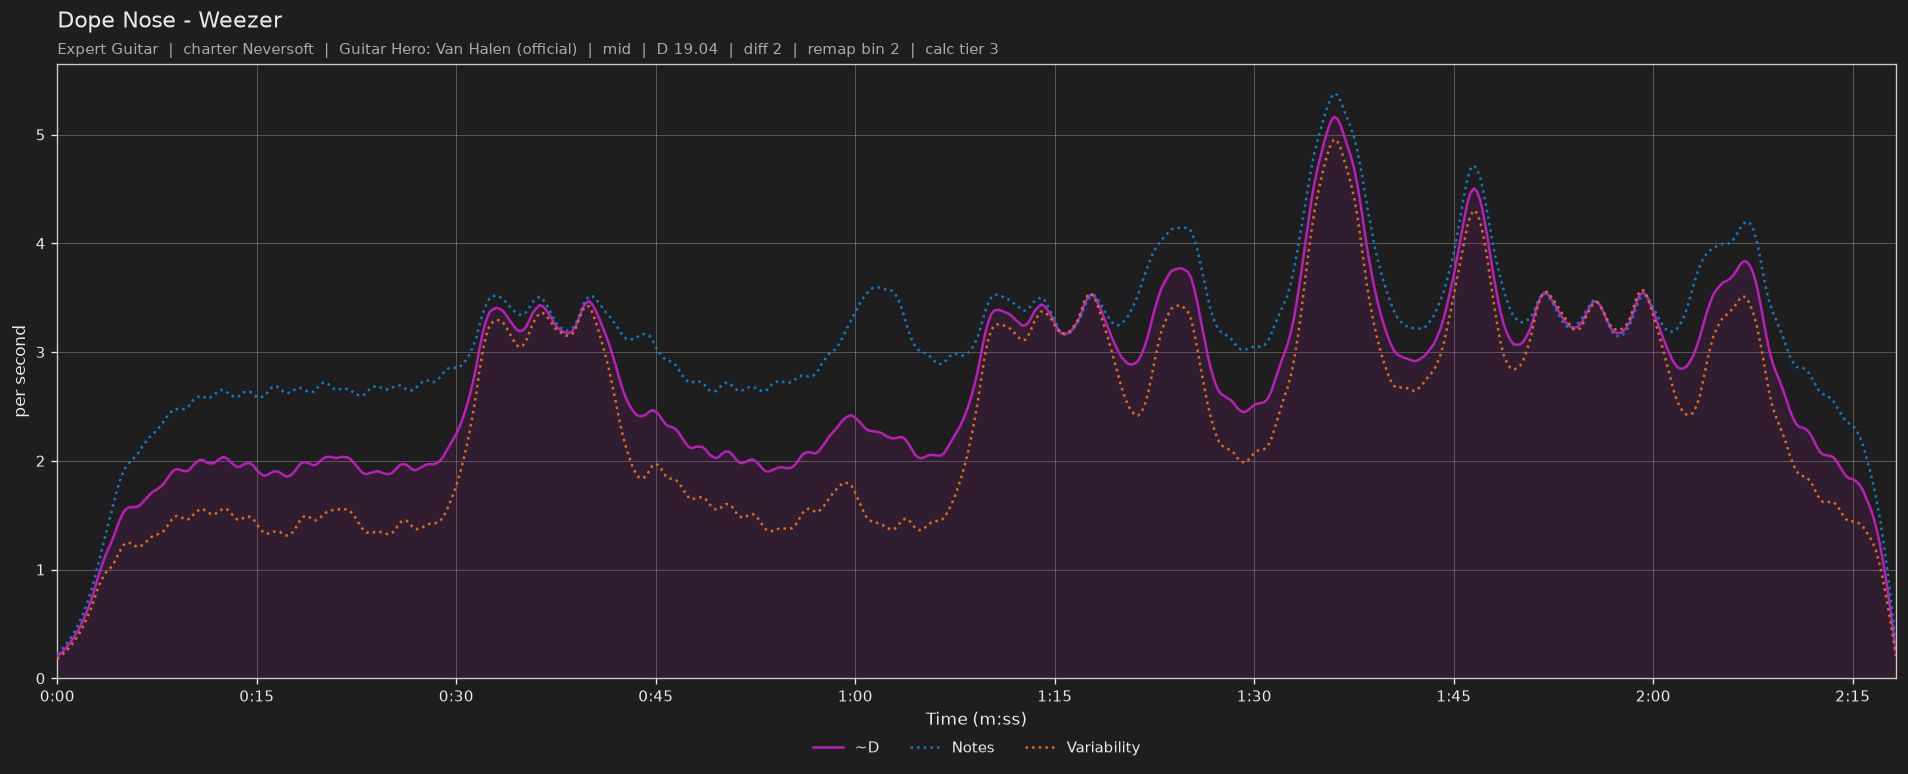Screen dimensions: 1908x774
Task: Click the y-axis tick label 4
Action: (x=43, y=244)
